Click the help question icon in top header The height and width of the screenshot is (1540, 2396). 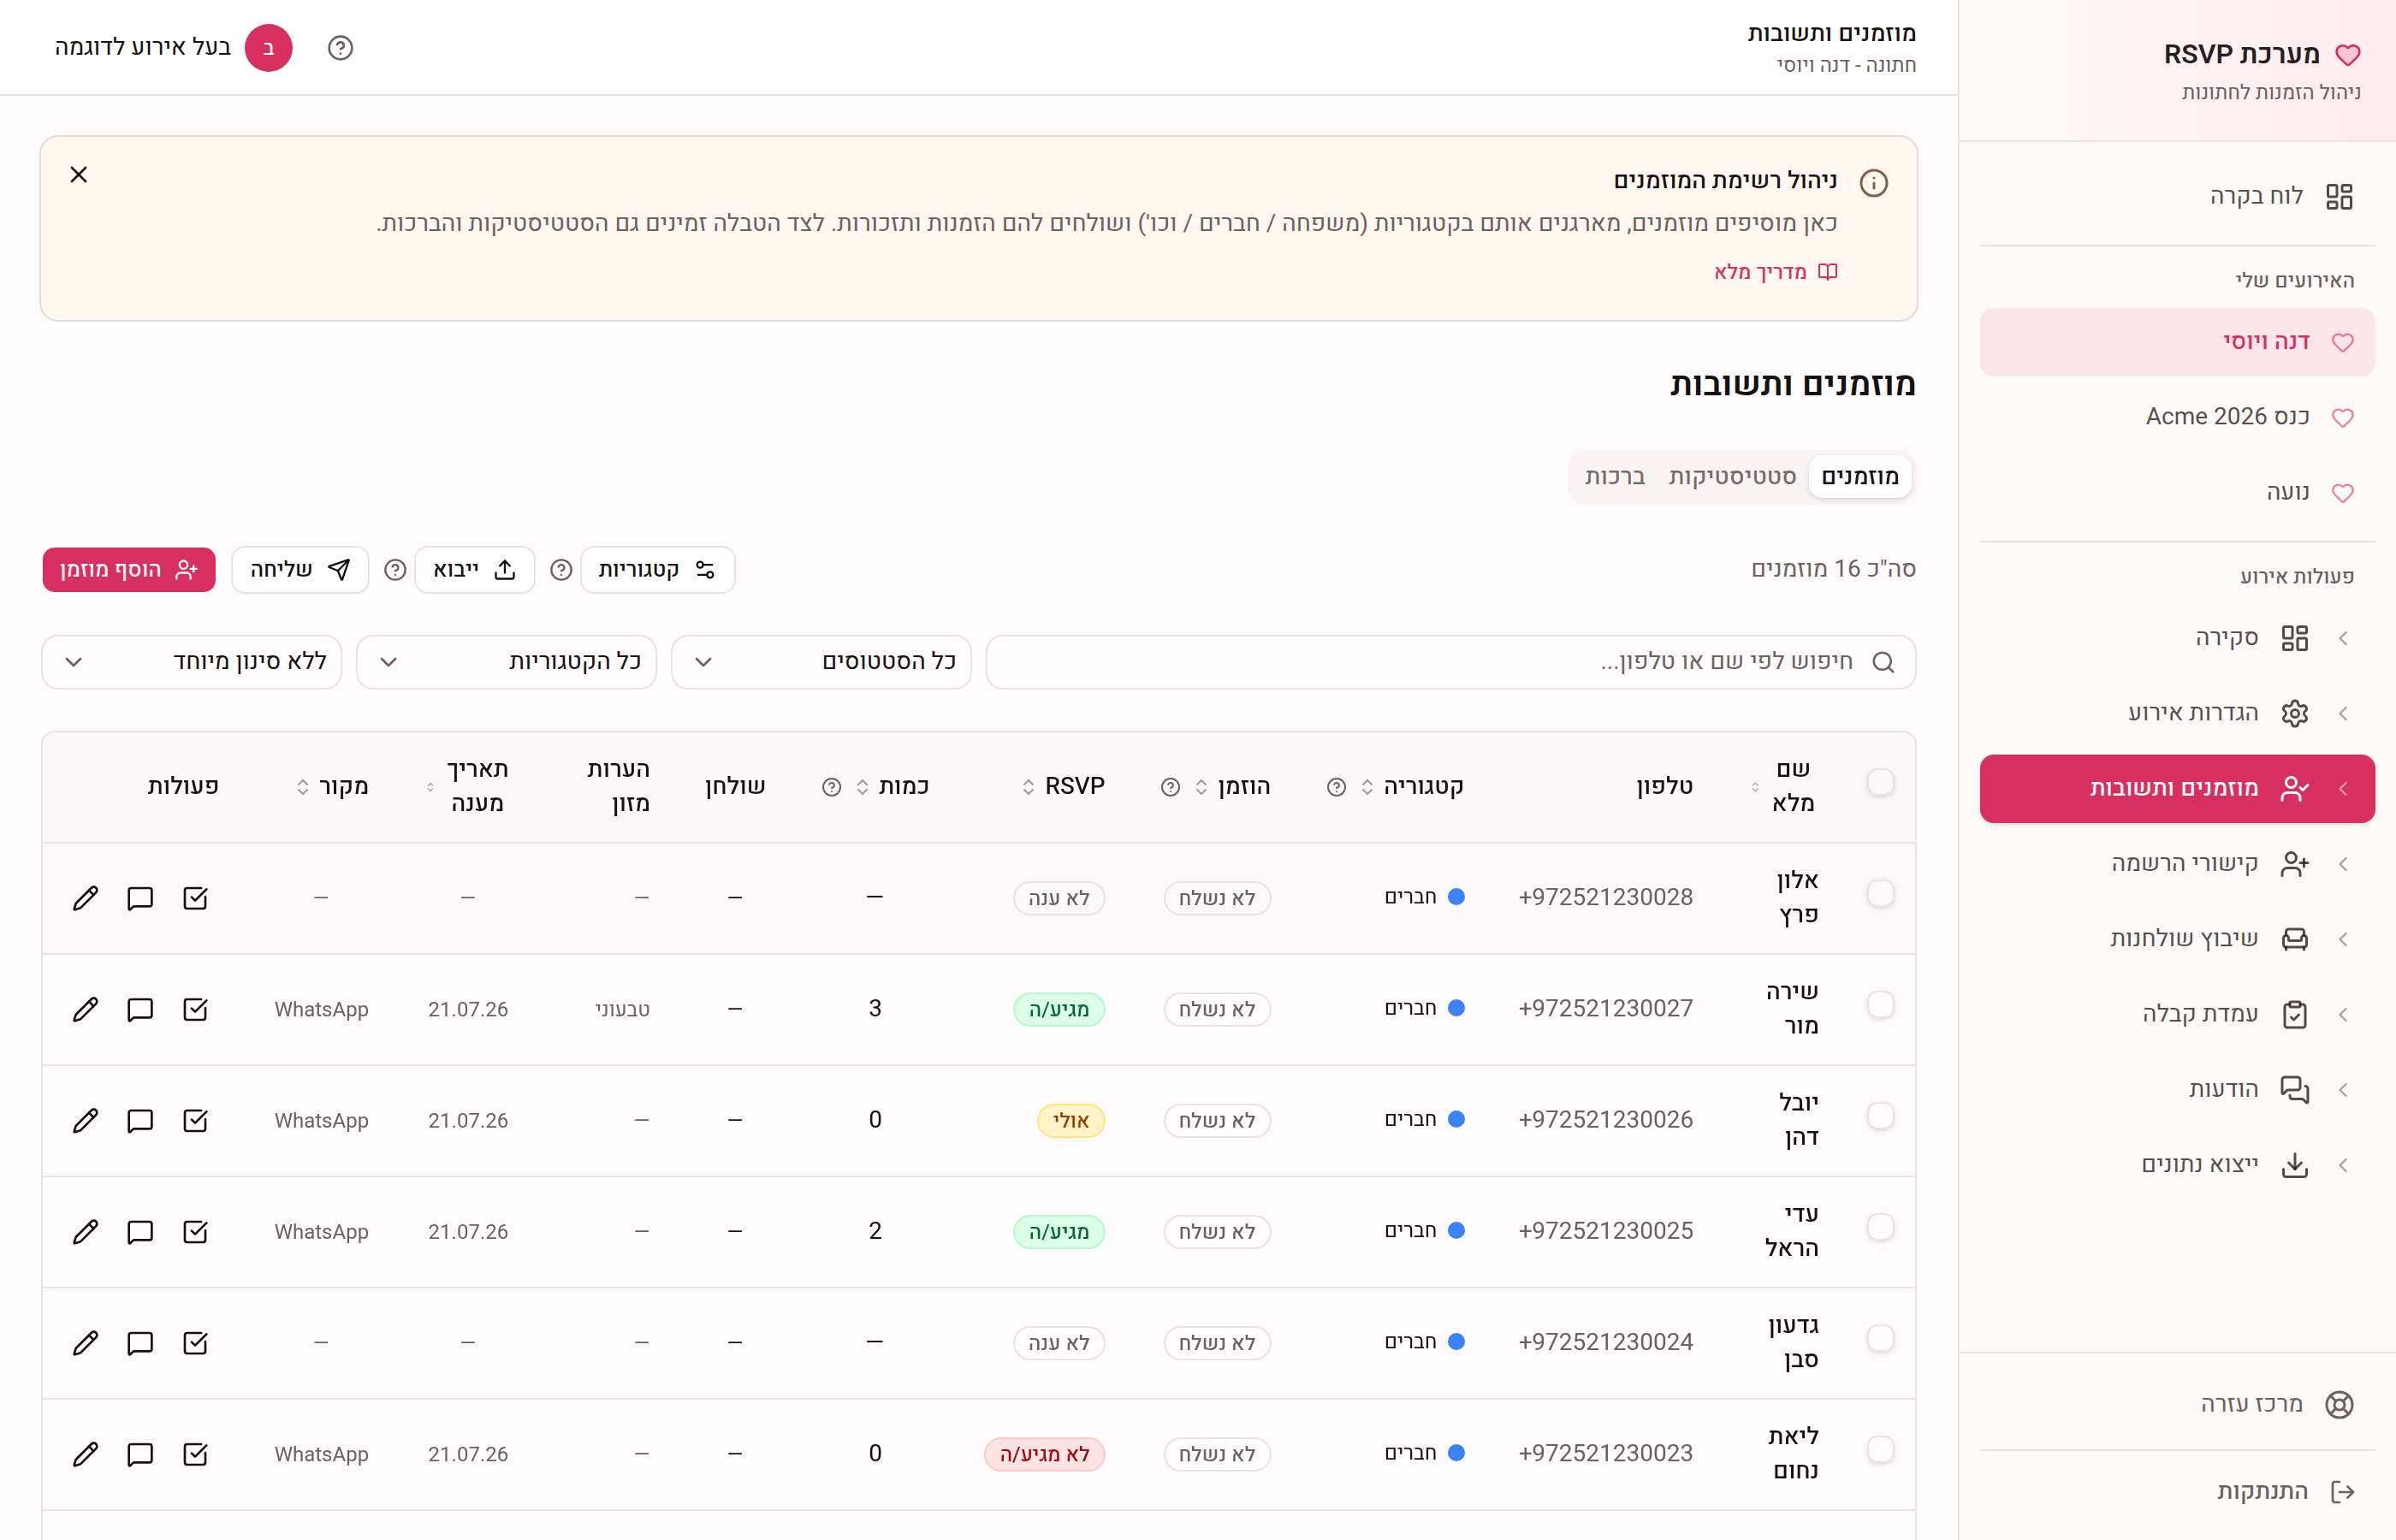pyautogui.click(x=340, y=48)
